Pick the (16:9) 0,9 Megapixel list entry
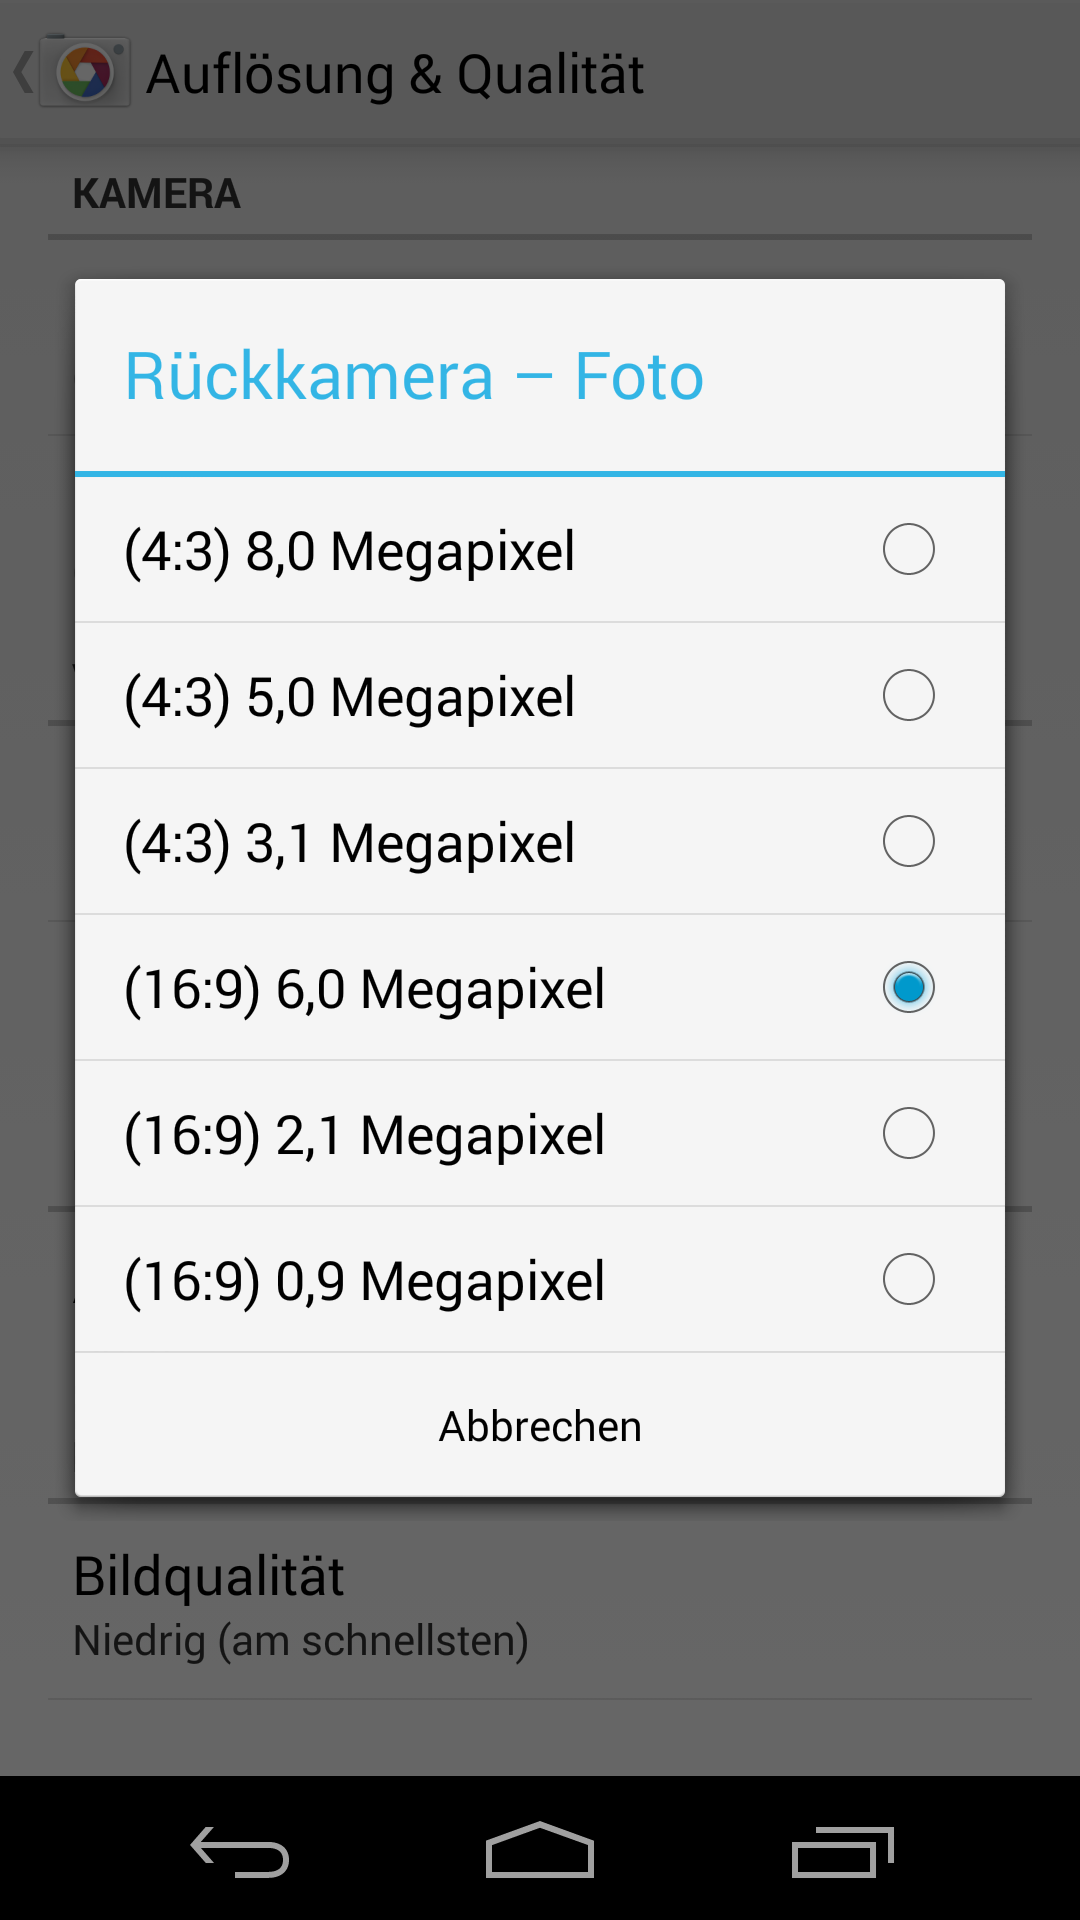The height and width of the screenshot is (1920, 1080). click(x=364, y=1281)
